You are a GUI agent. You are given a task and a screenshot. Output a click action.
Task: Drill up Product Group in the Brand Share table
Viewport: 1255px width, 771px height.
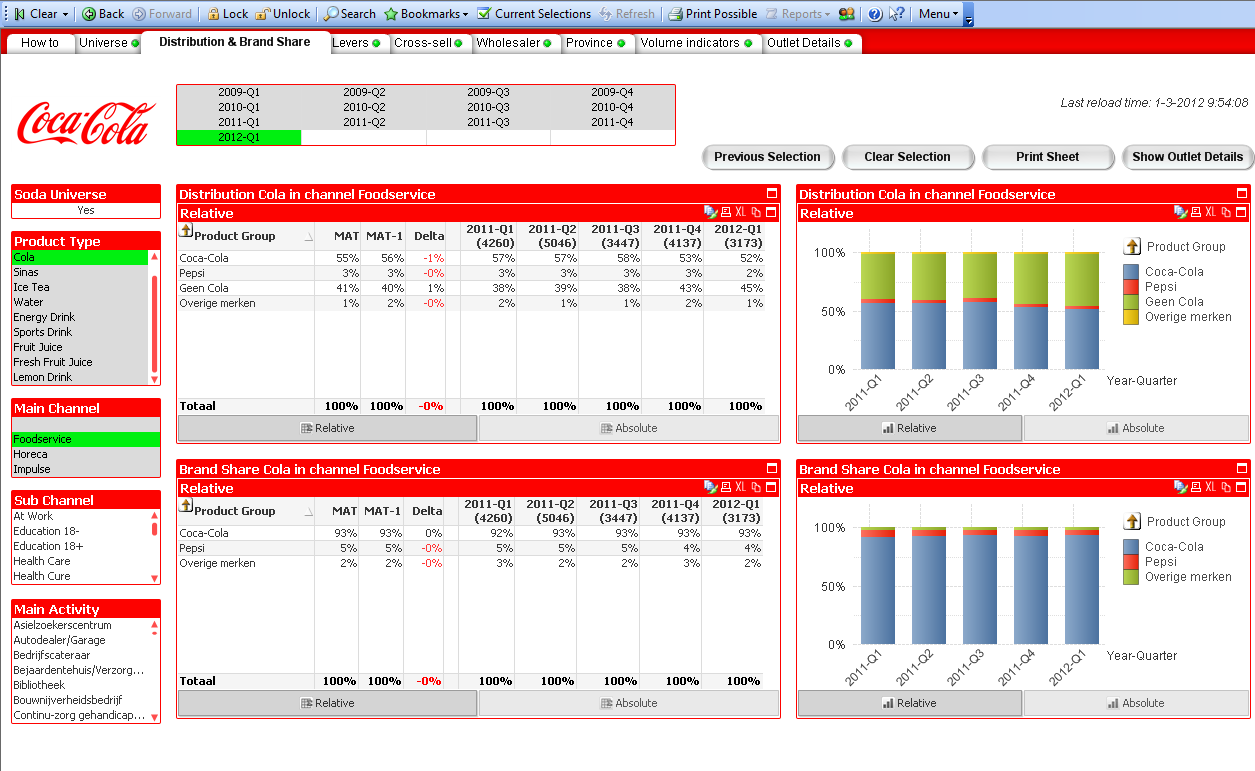(x=185, y=506)
